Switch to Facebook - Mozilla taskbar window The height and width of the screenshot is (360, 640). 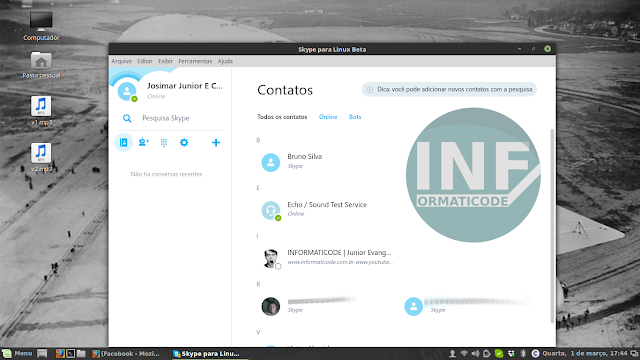(127, 353)
